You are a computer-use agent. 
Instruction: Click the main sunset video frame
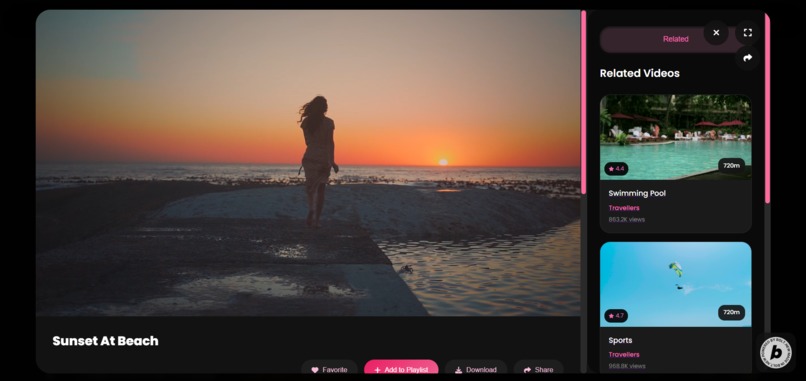point(308,163)
